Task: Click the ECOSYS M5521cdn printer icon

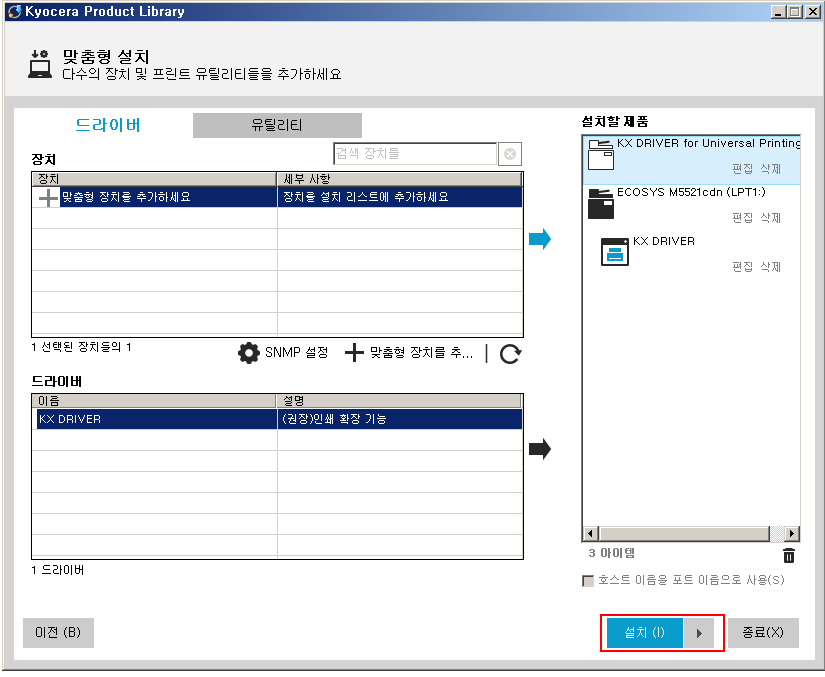Action: tap(601, 203)
